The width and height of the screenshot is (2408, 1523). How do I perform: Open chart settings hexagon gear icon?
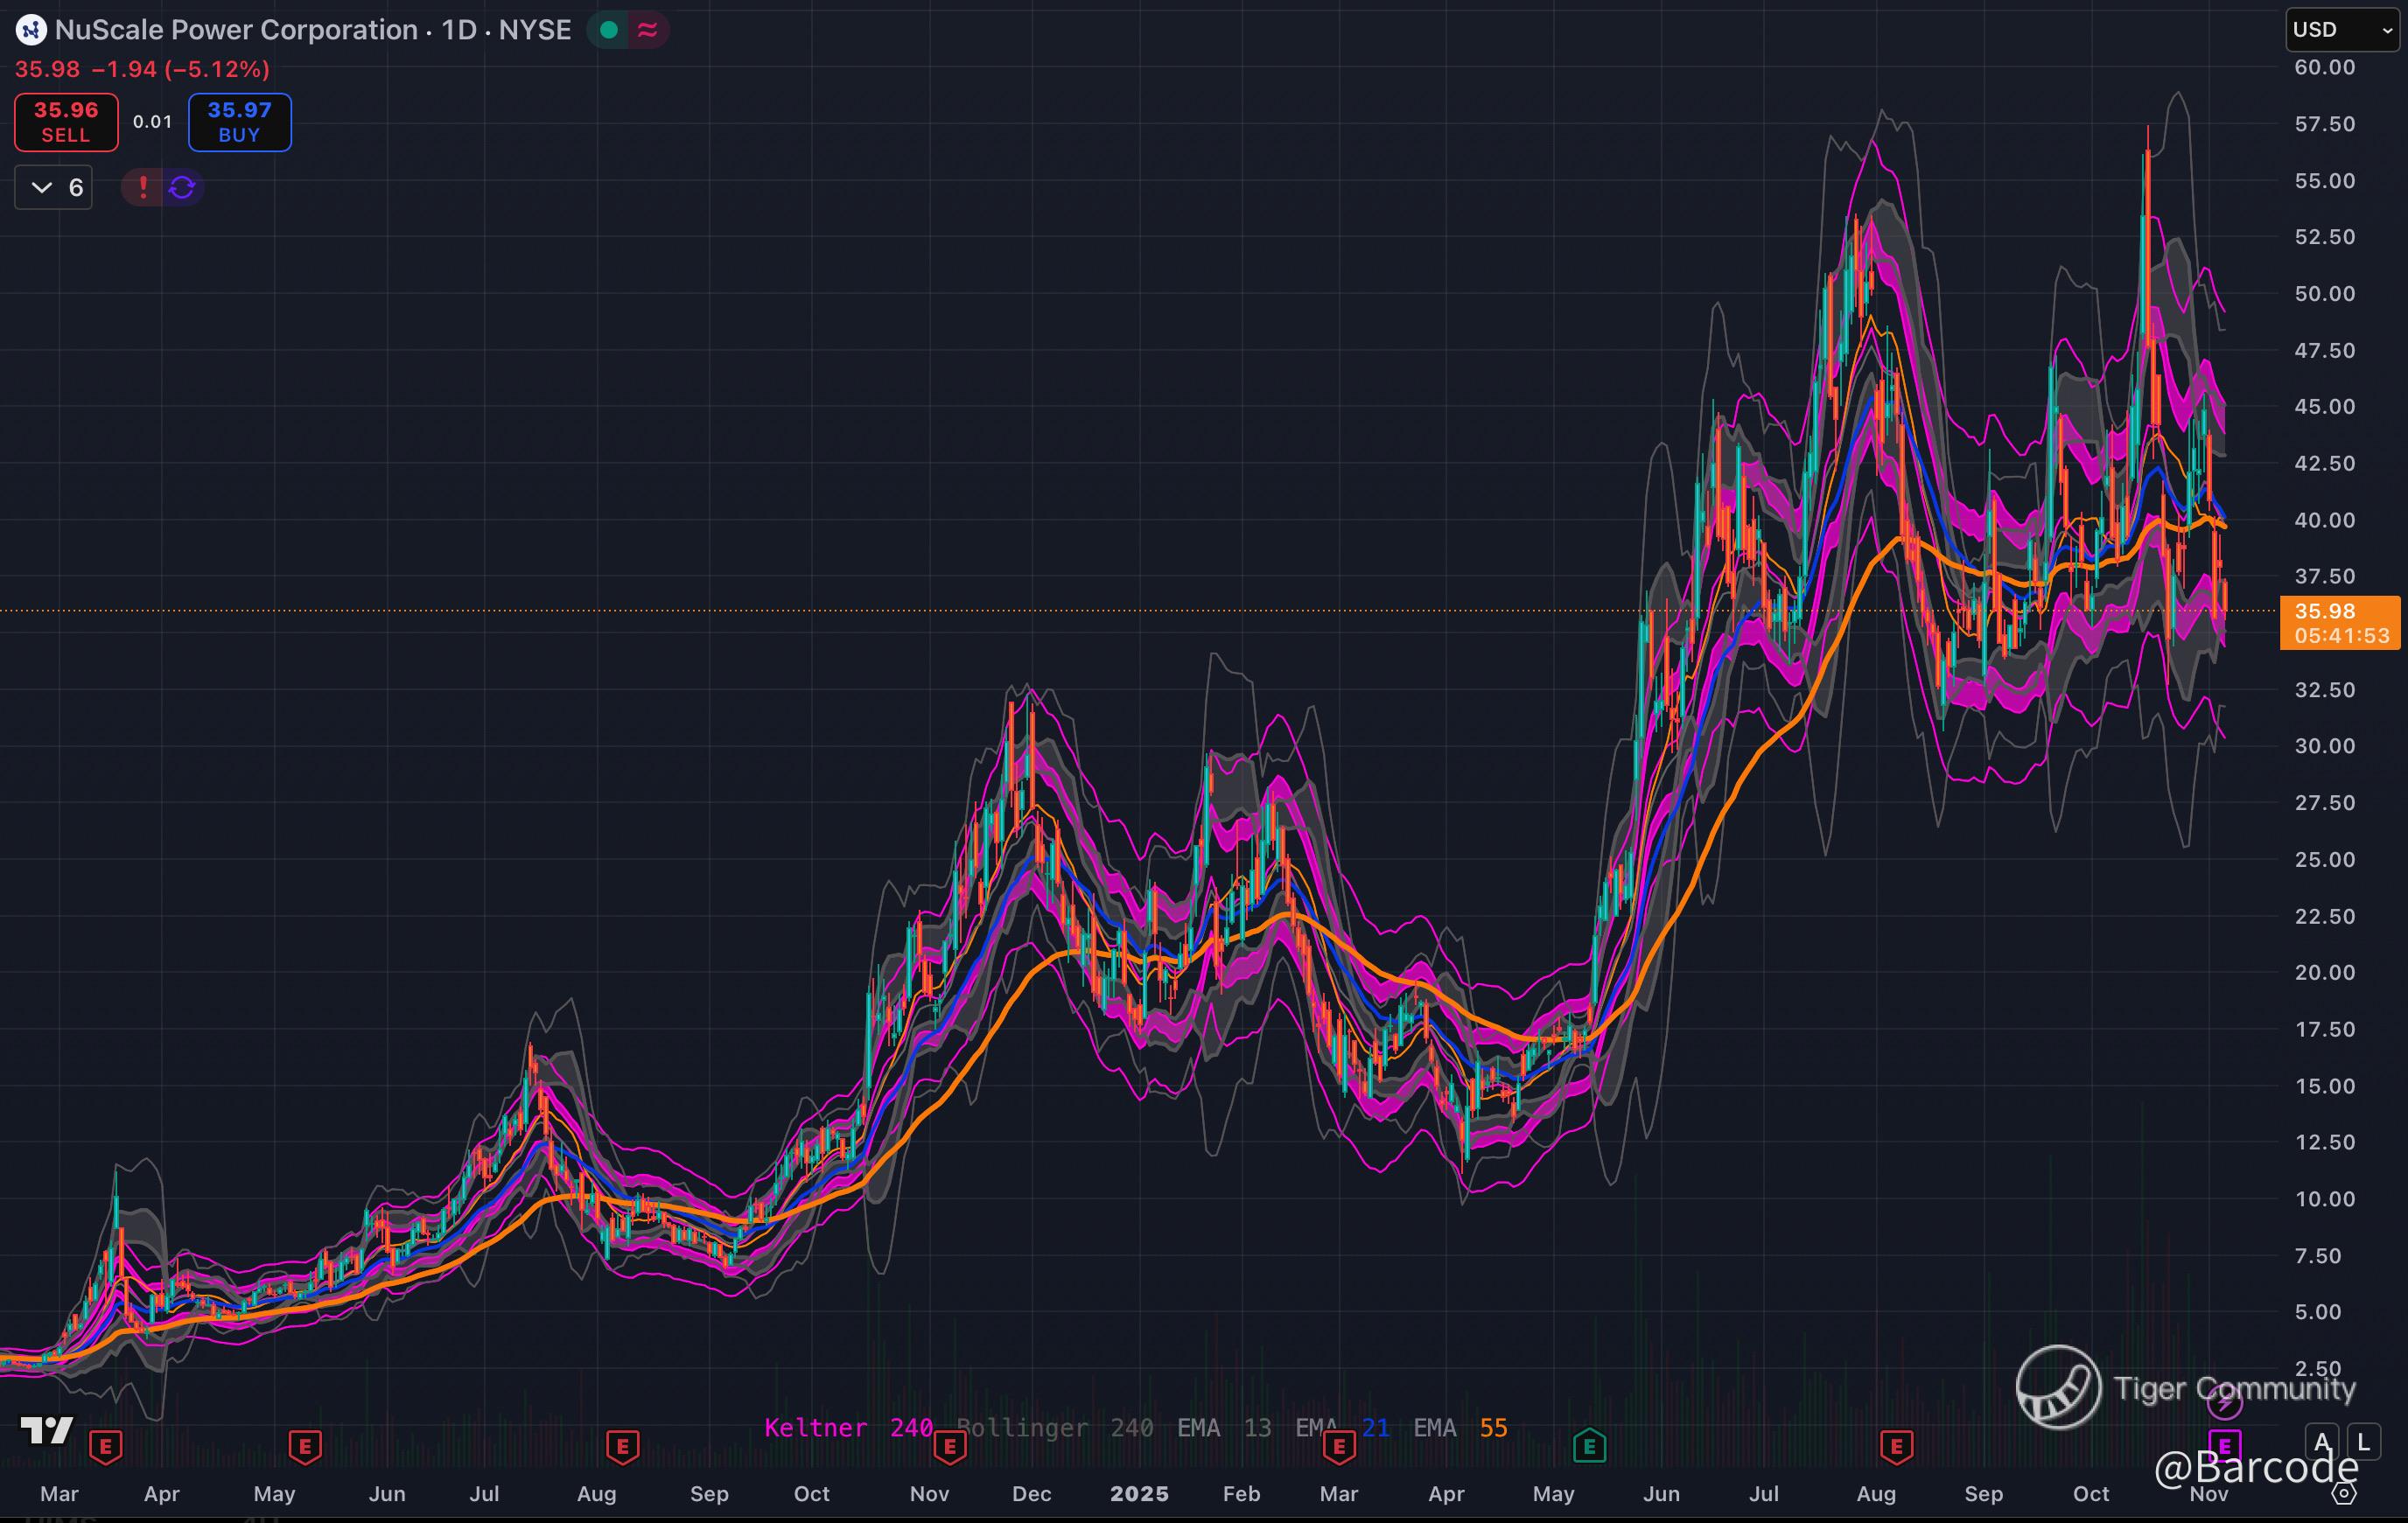pos(2343,1494)
